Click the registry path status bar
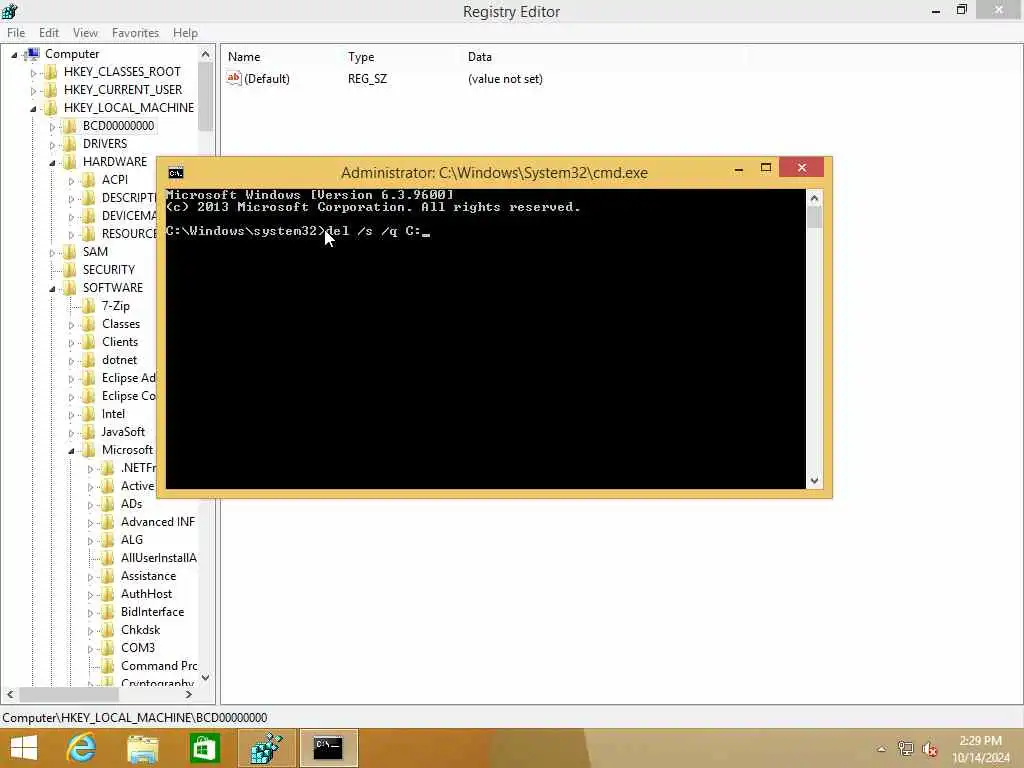Image resolution: width=1024 pixels, height=768 pixels. [135, 718]
